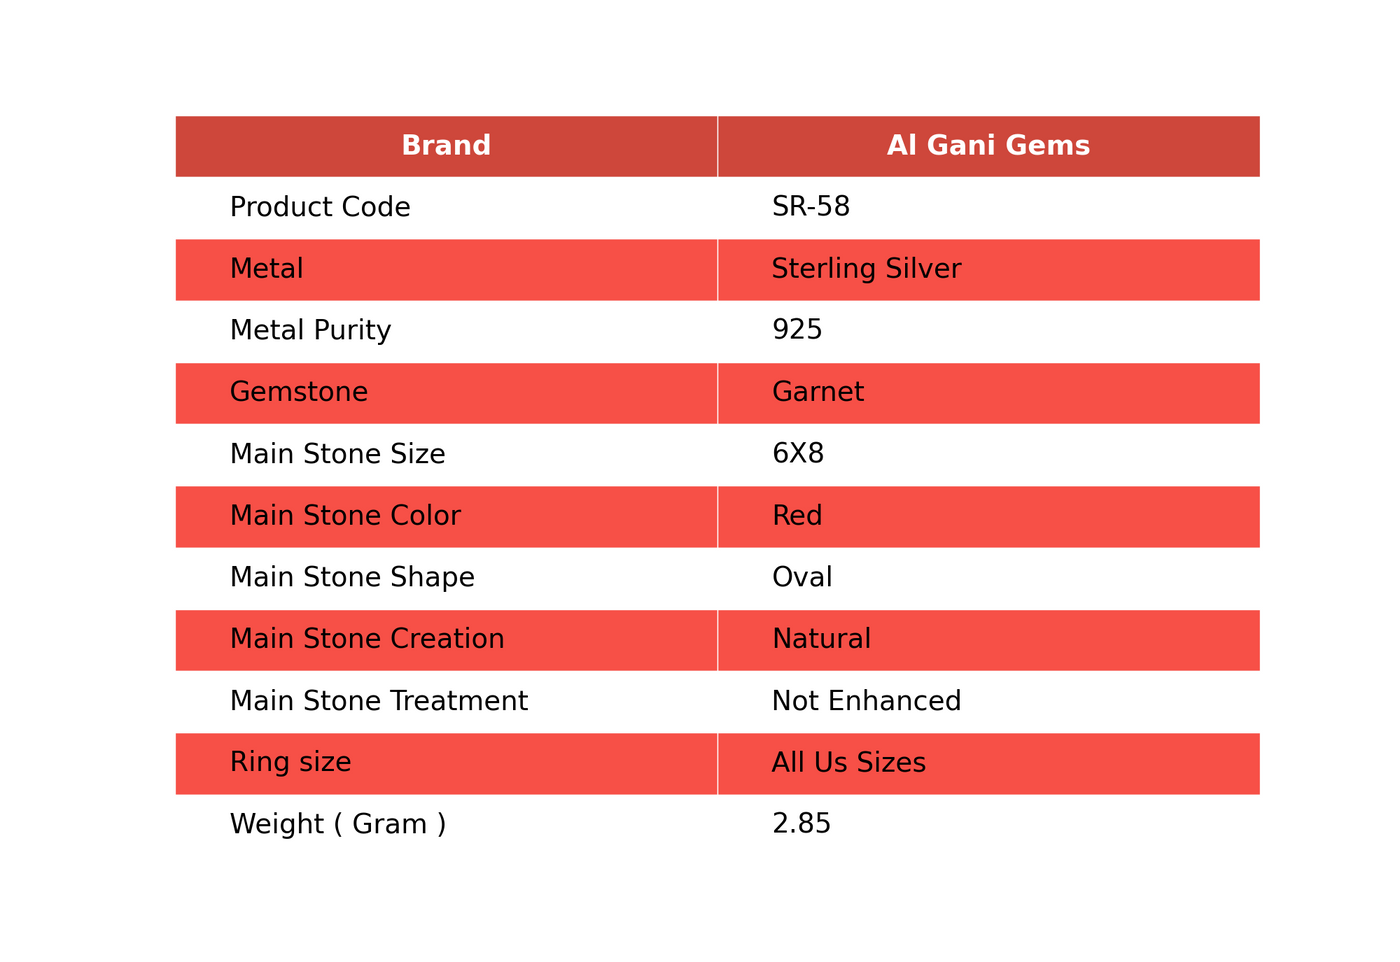Select the Product Code label cell
The width and height of the screenshot is (1400, 962).
tap(446, 208)
